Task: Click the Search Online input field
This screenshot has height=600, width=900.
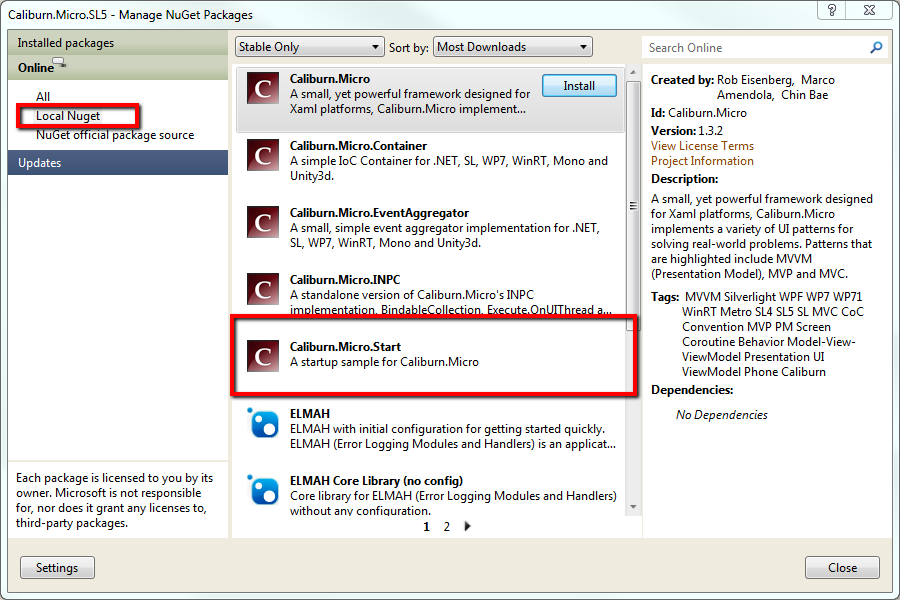Action: [x=755, y=48]
